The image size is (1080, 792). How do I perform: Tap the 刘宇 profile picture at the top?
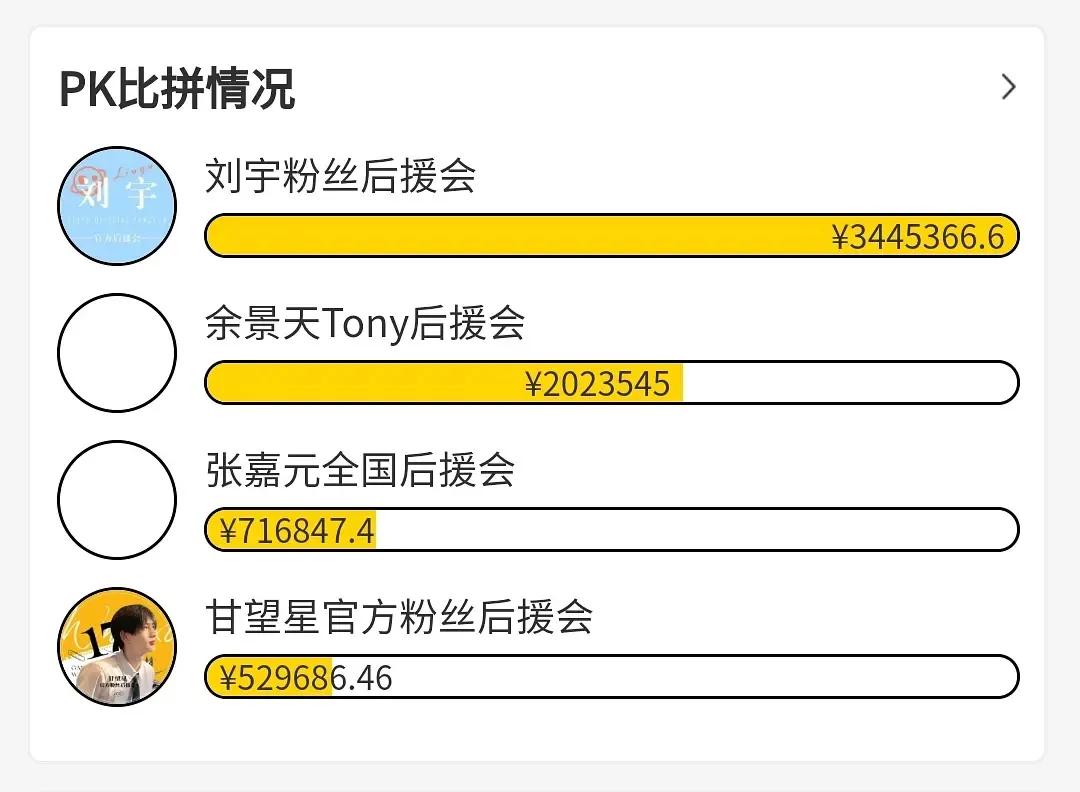[117, 205]
